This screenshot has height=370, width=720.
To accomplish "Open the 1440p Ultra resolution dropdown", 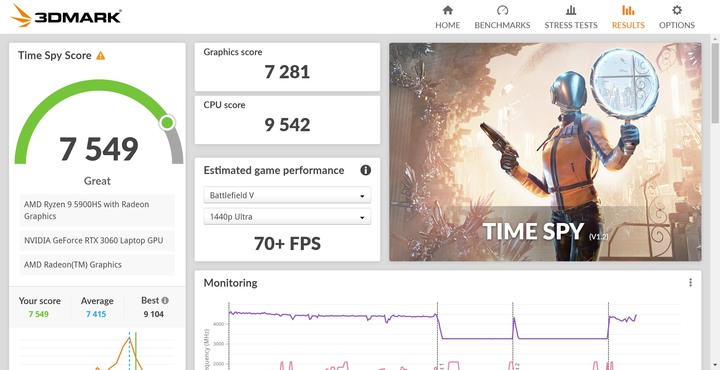I will (287, 217).
